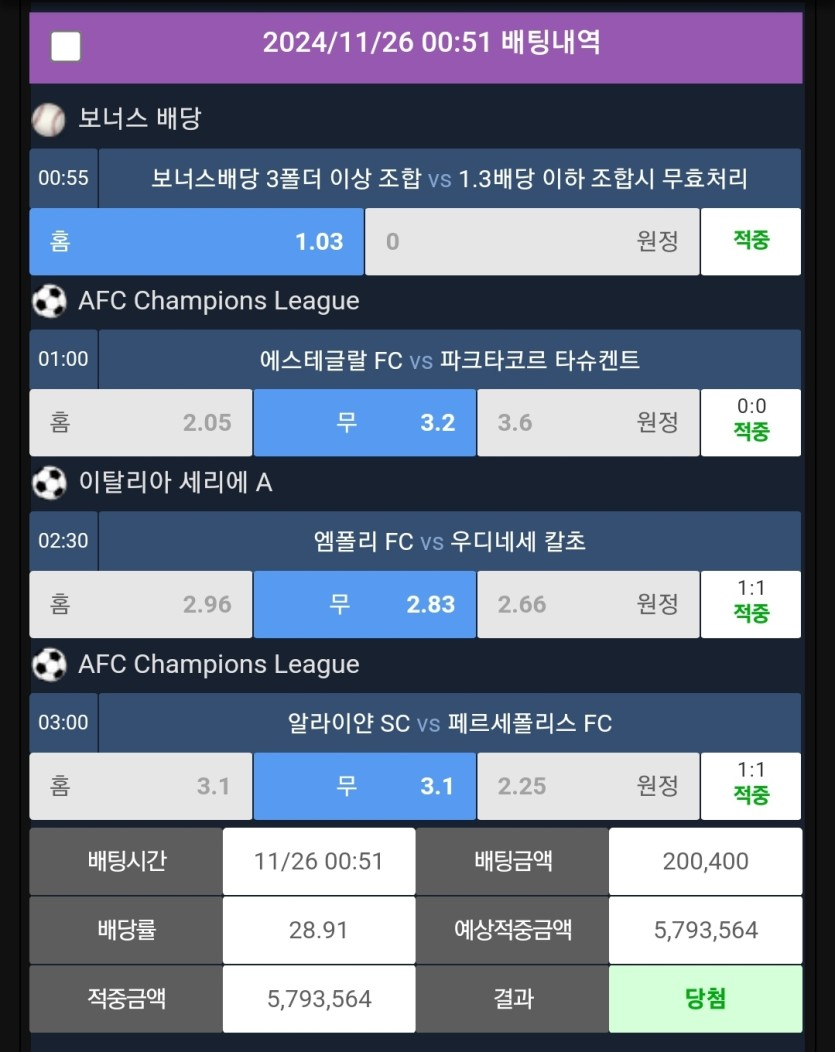Choose 홈 2.05 for 에스테글랄 FC
The image size is (835, 1052).
point(141,423)
